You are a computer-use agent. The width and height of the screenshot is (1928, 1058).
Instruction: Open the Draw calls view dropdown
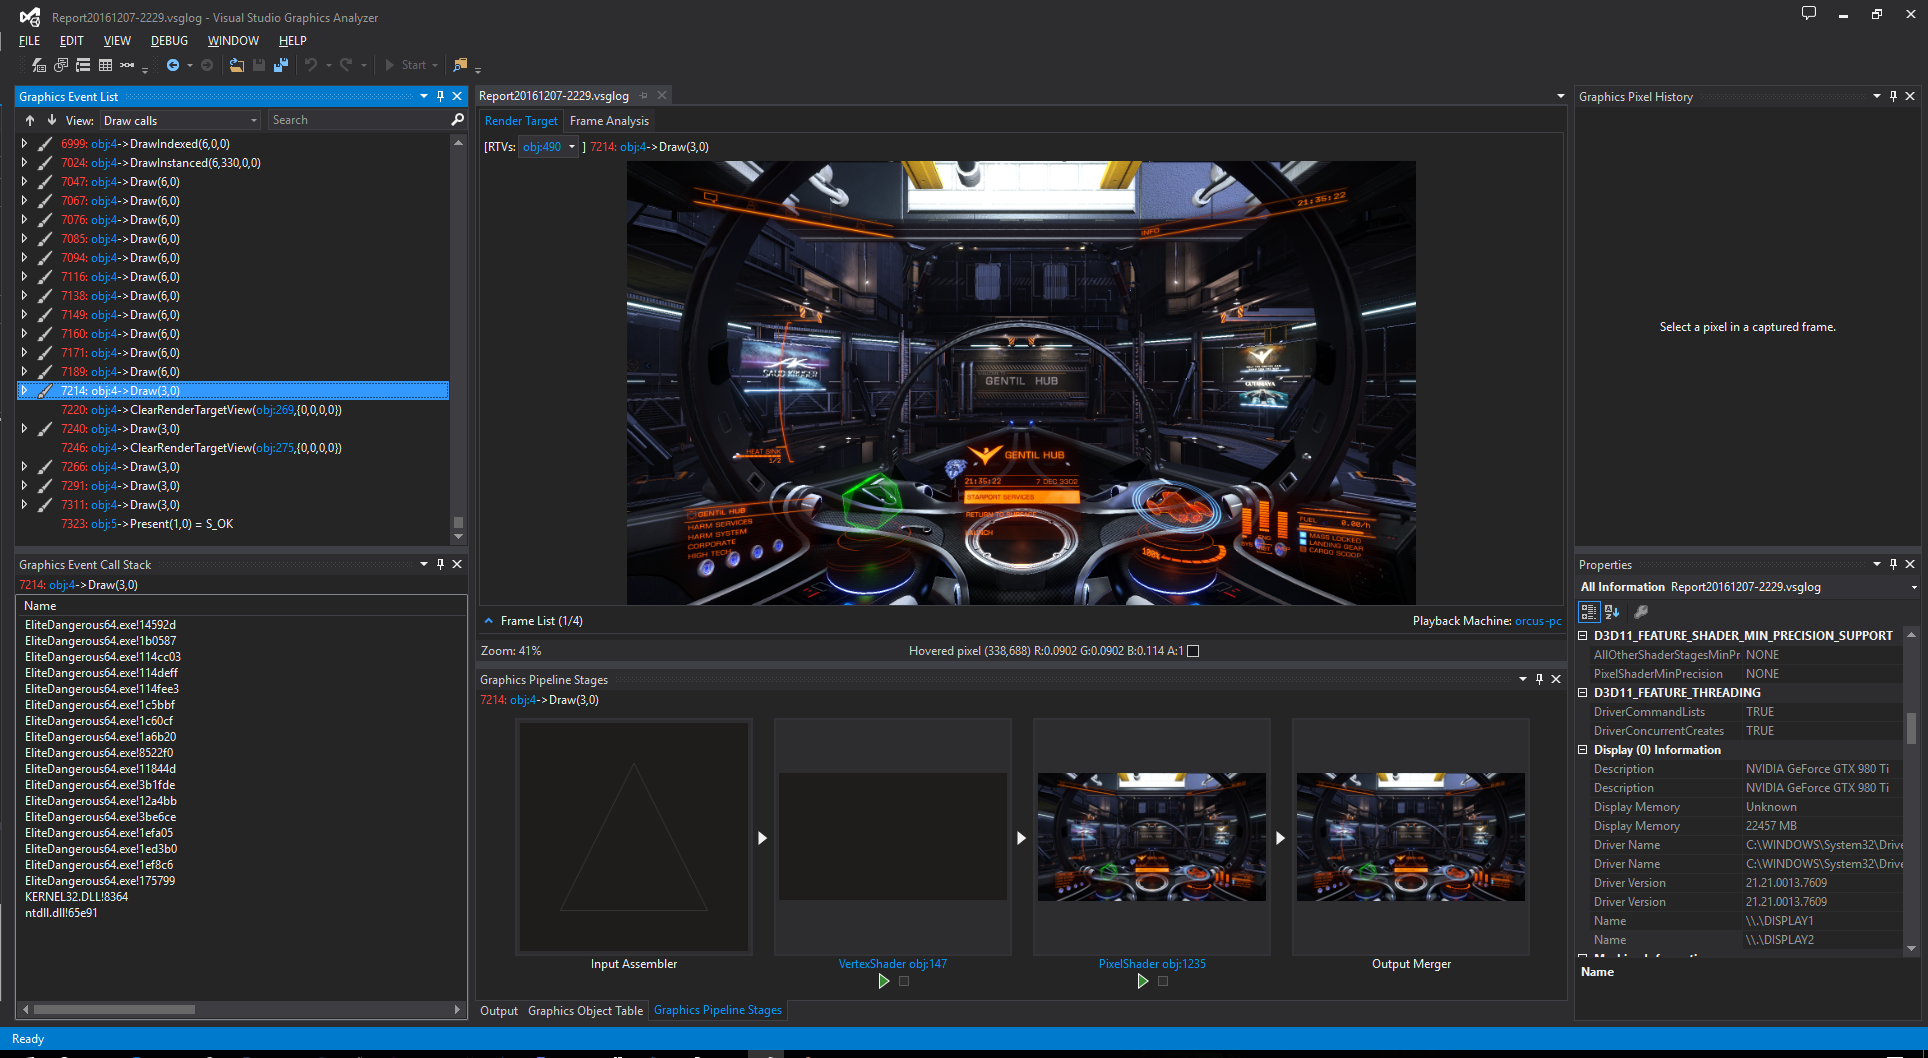(180, 120)
